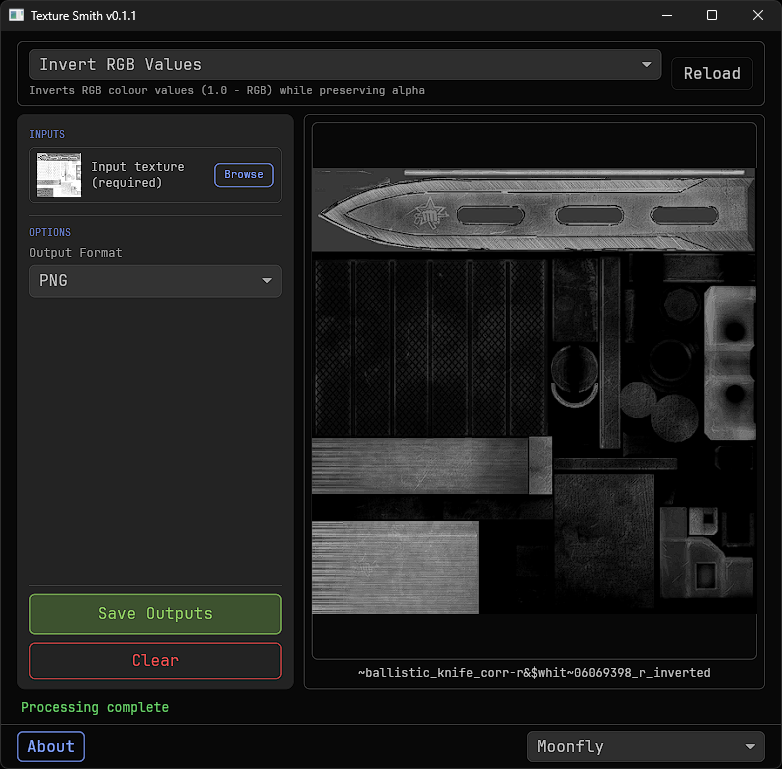
Task: Open the Moonfly theme dropdown
Action: [x=645, y=747]
